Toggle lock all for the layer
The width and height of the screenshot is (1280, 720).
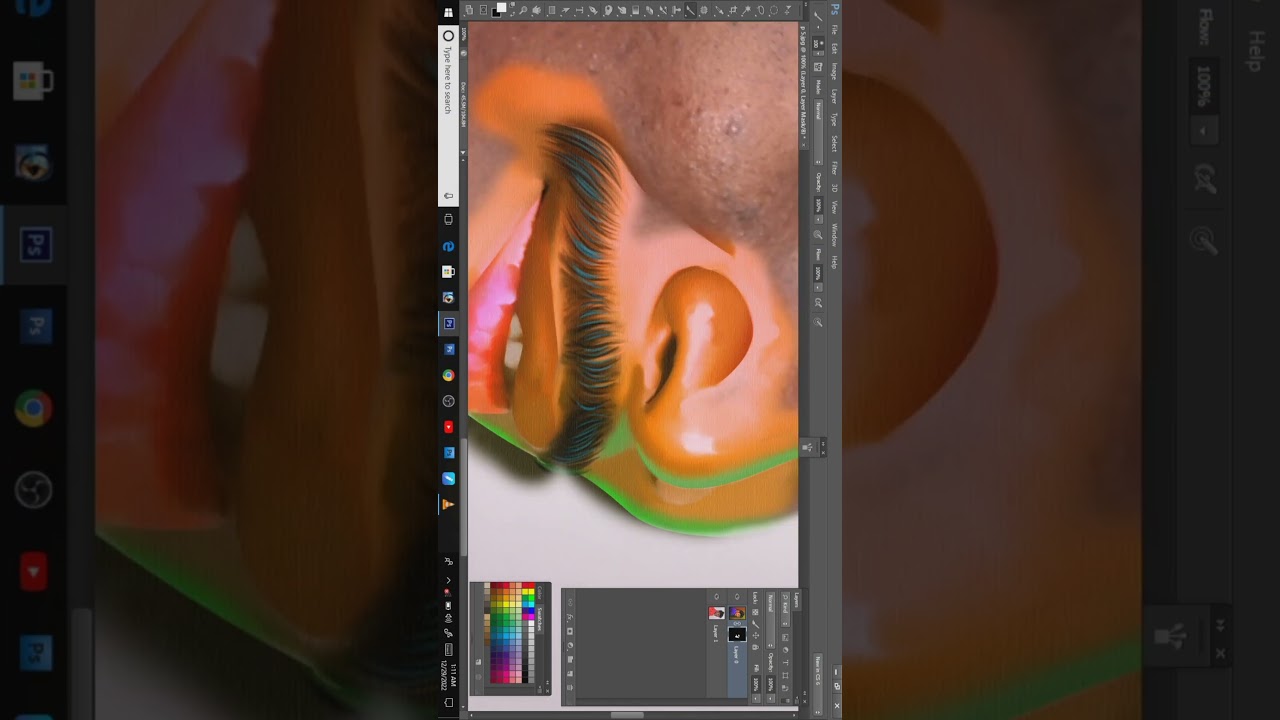tap(755, 648)
